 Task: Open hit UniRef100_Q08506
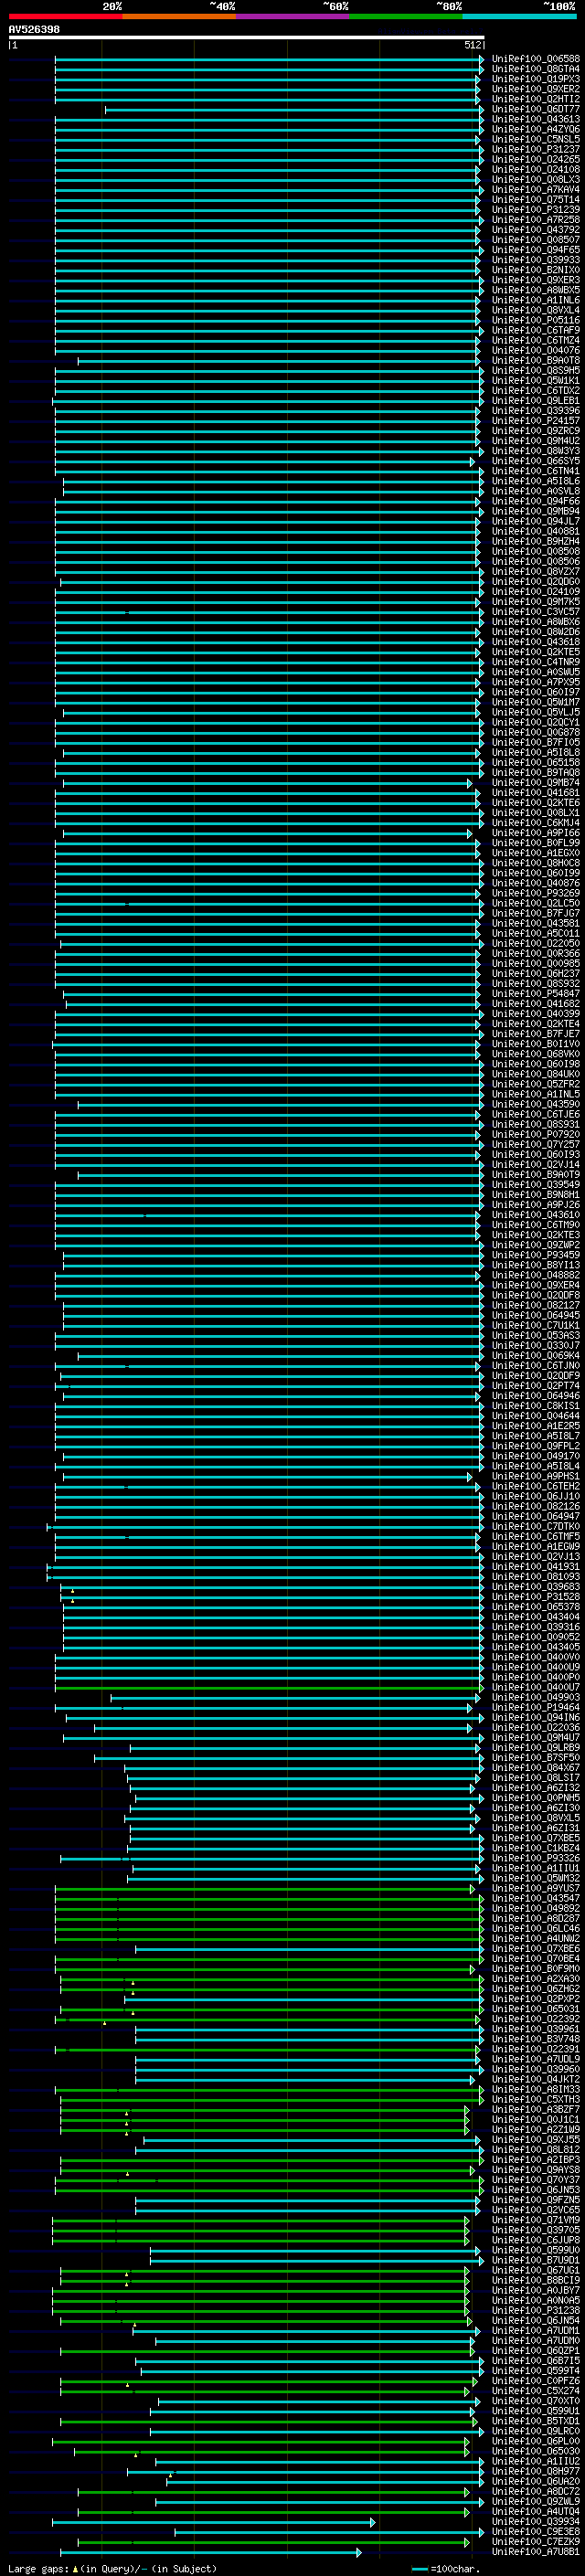click(x=535, y=561)
